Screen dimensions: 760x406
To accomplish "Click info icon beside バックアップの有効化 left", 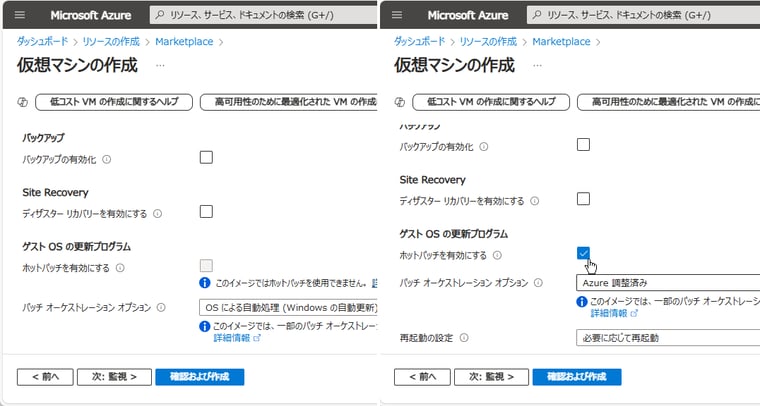I will (107, 159).
